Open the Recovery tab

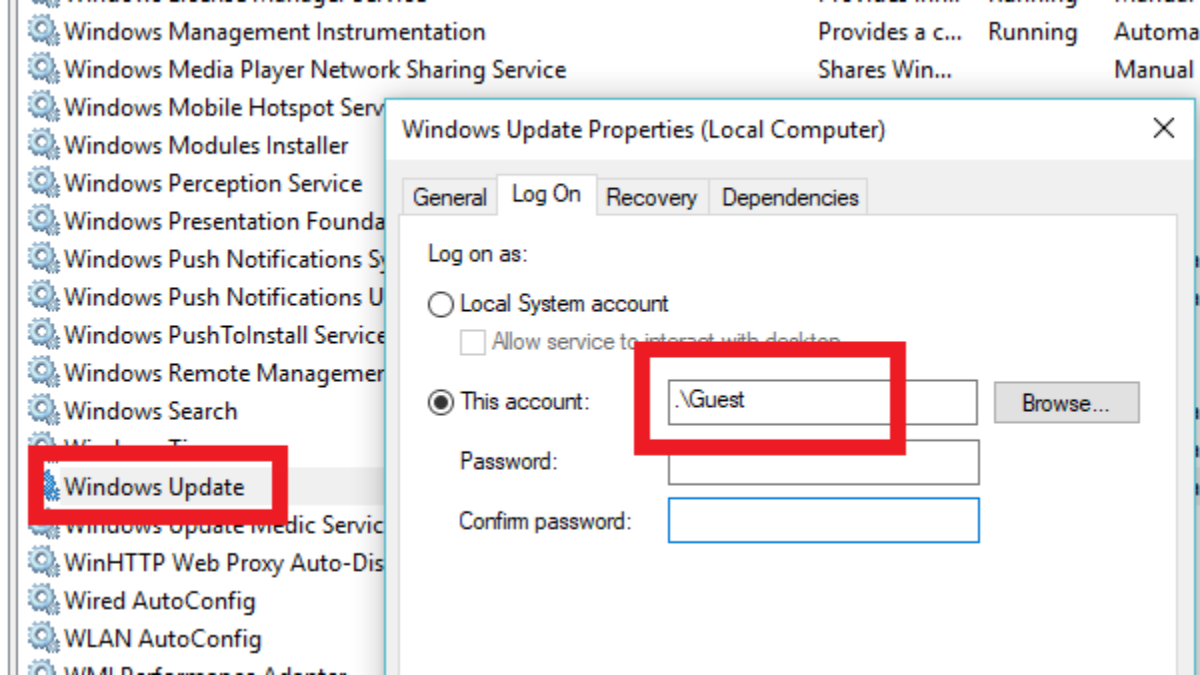pyautogui.click(x=650, y=197)
